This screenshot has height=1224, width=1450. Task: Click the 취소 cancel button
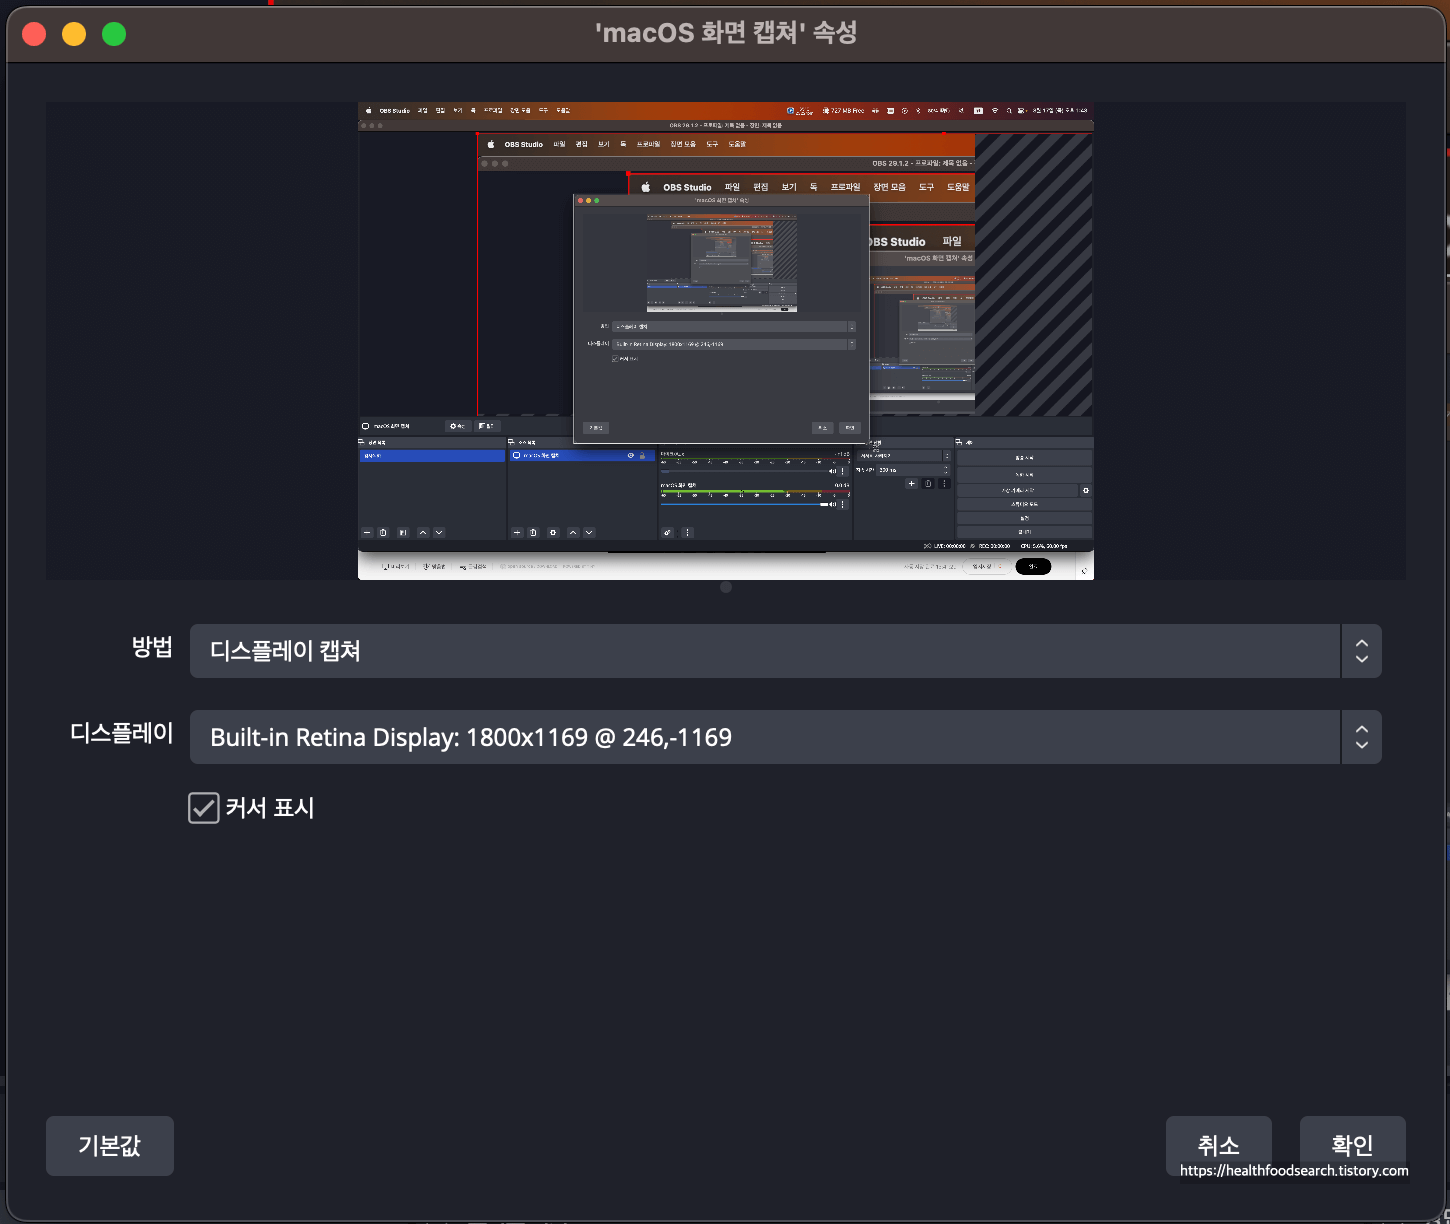tap(1218, 1146)
